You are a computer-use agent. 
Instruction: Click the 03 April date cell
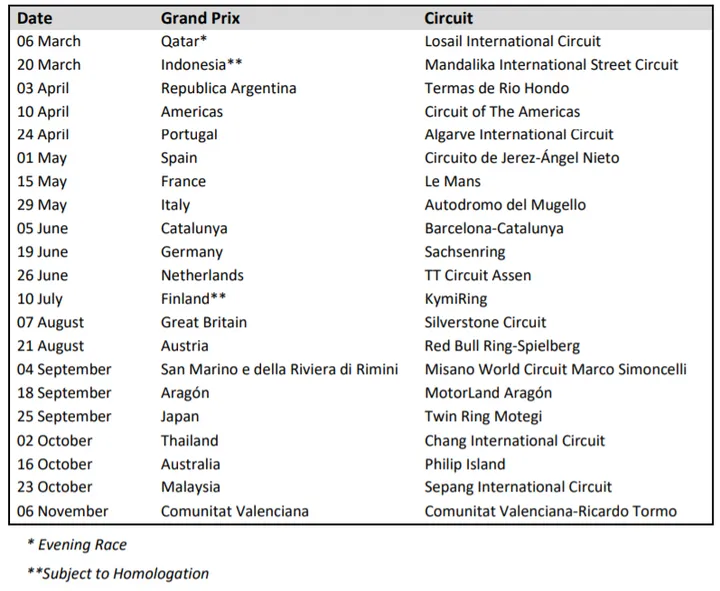pyautogui.click(x=43, y=88)
